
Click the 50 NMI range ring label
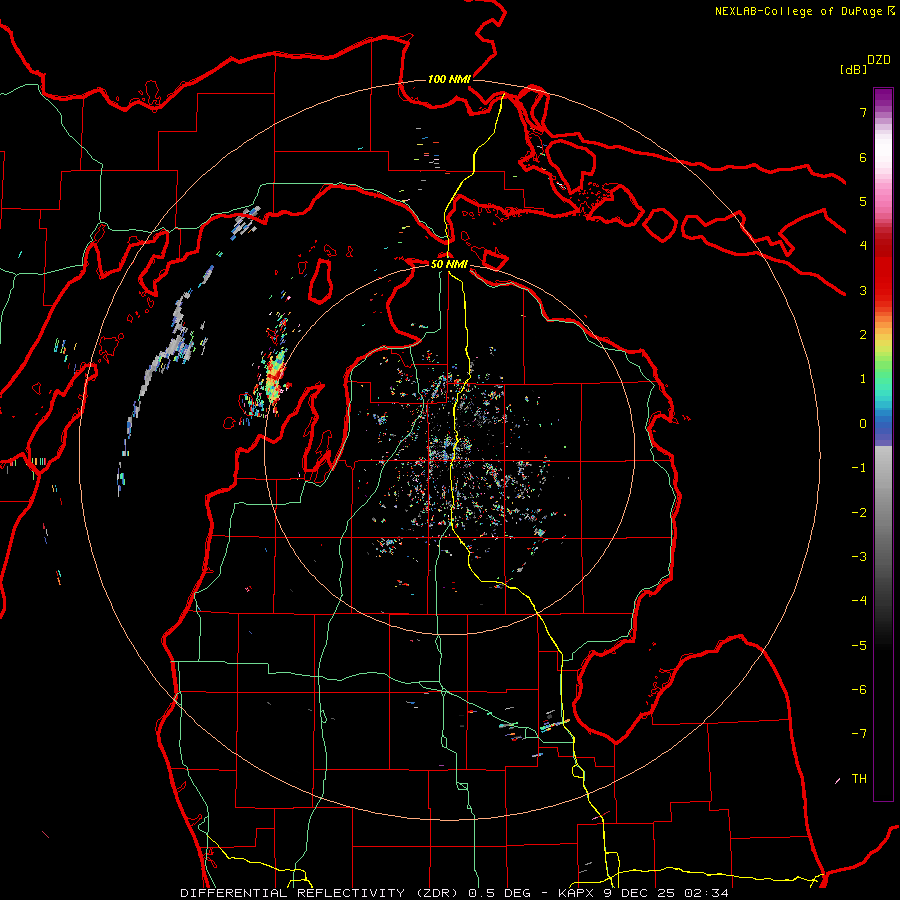point(449,264)
